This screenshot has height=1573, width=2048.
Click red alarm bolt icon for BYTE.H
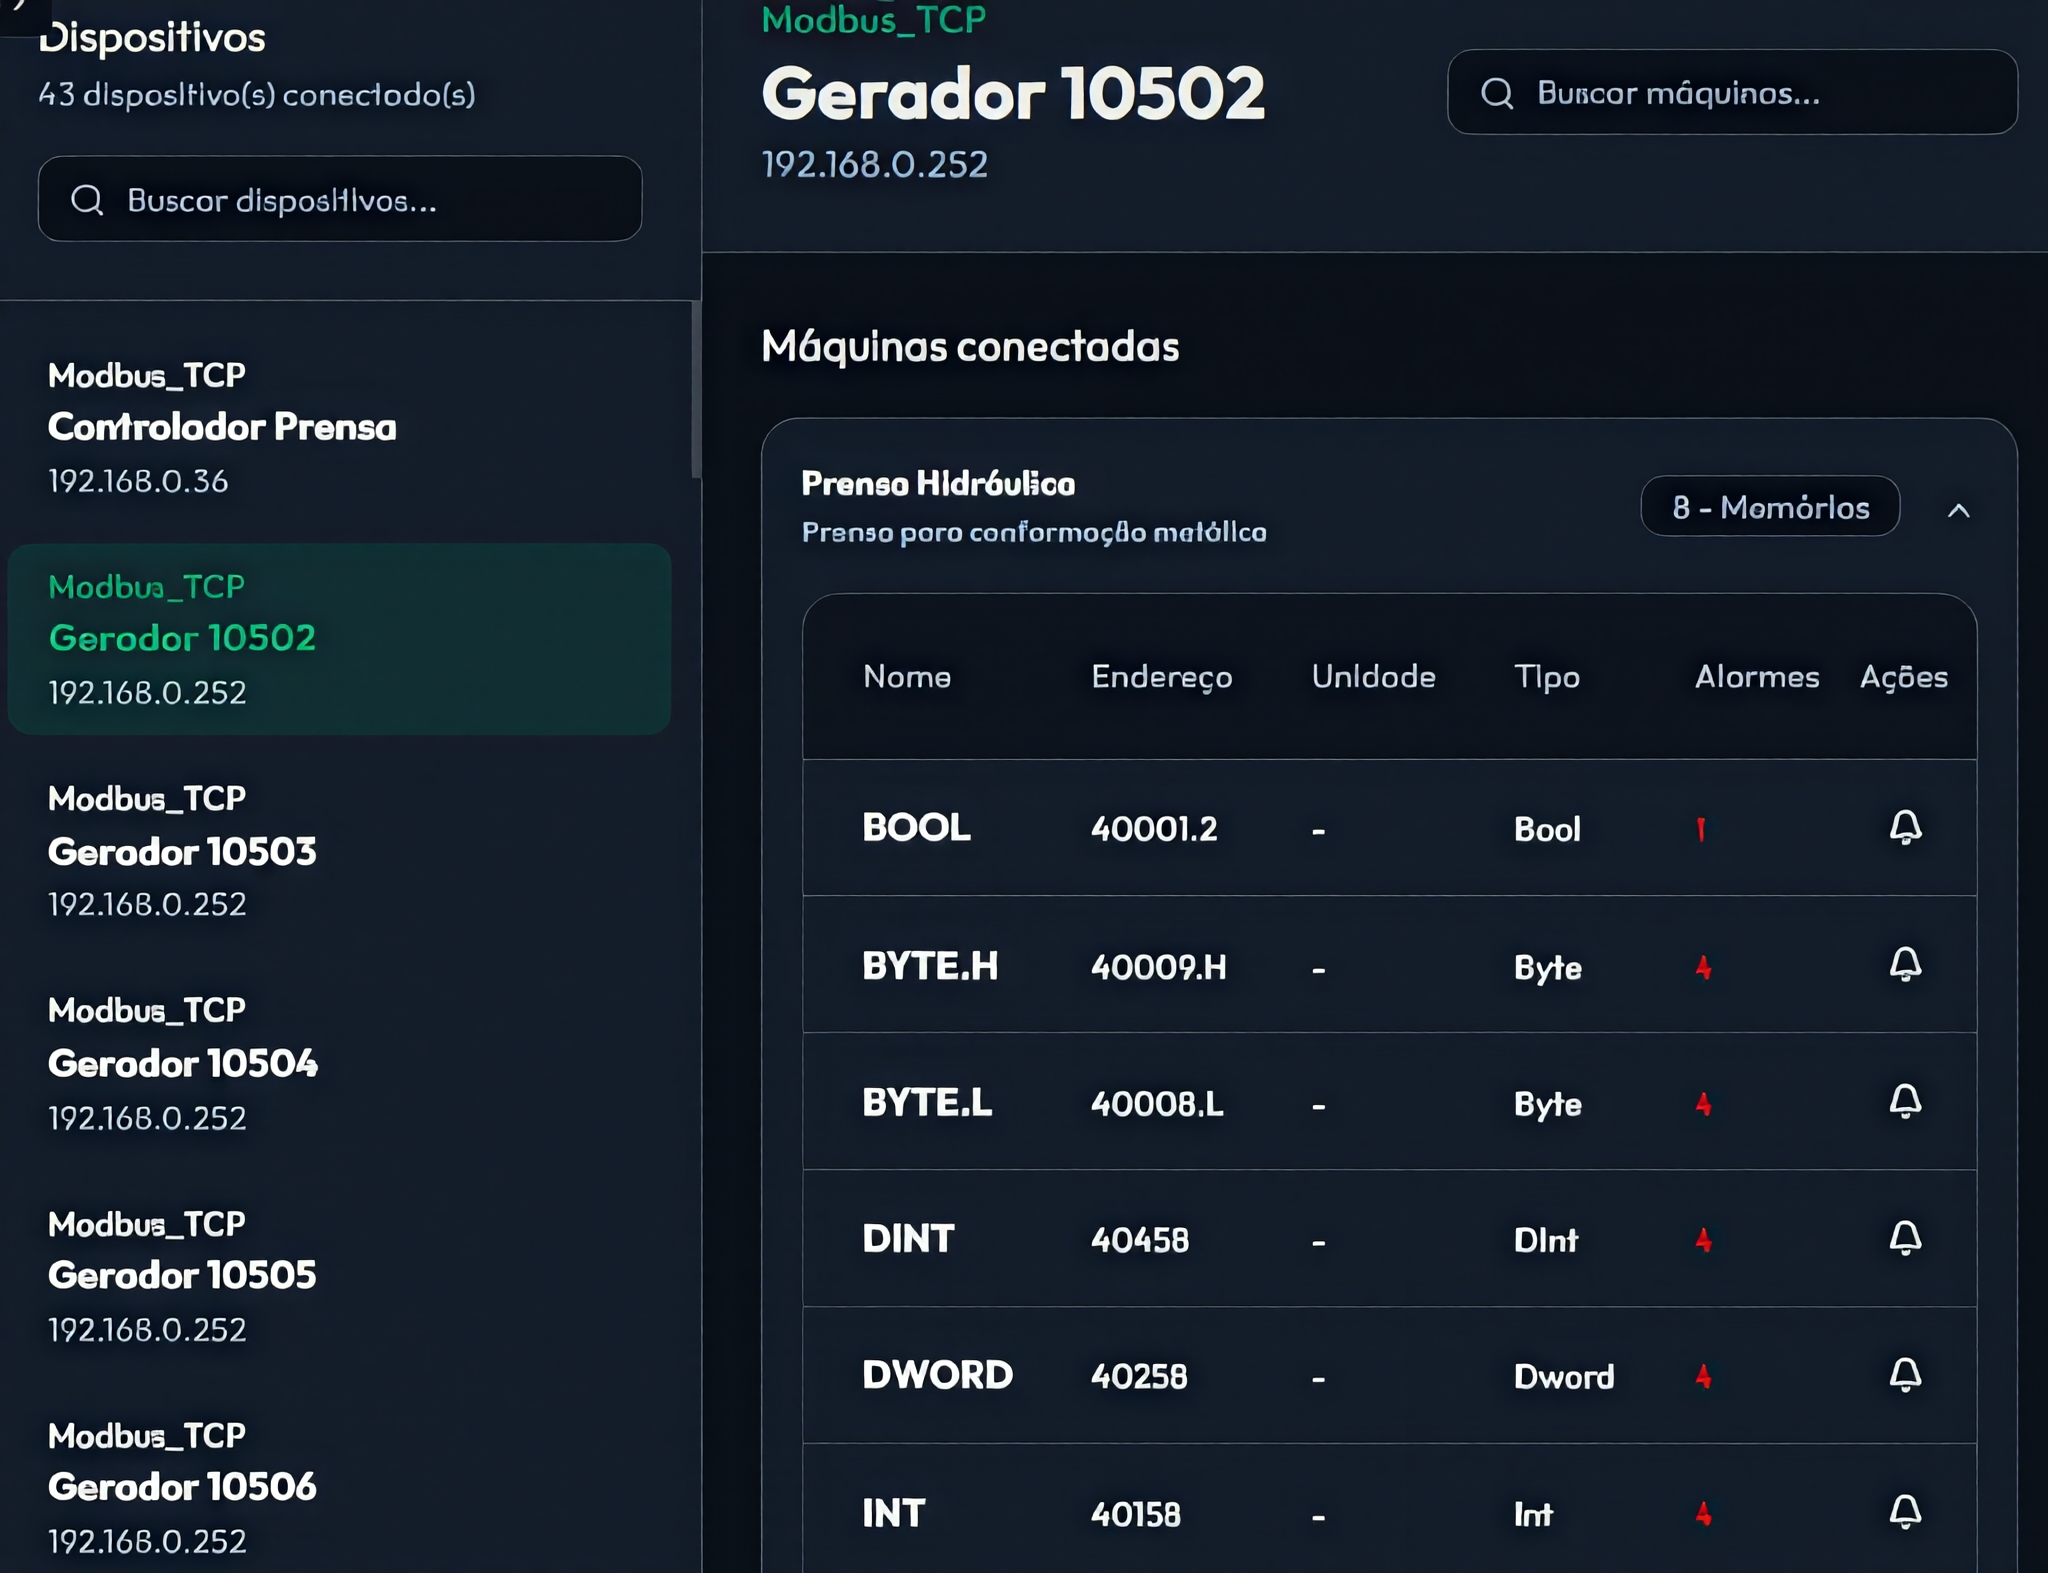1704,967
